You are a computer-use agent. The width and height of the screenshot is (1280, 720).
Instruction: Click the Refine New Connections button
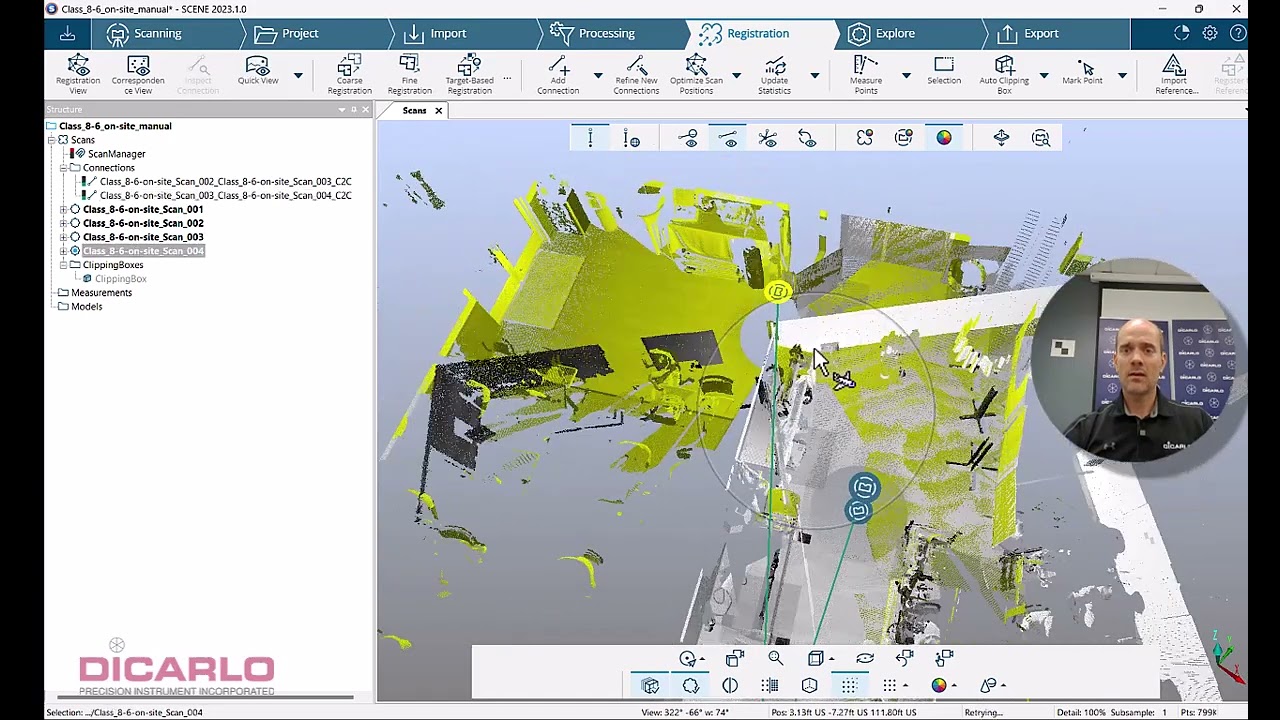(636, 75)
